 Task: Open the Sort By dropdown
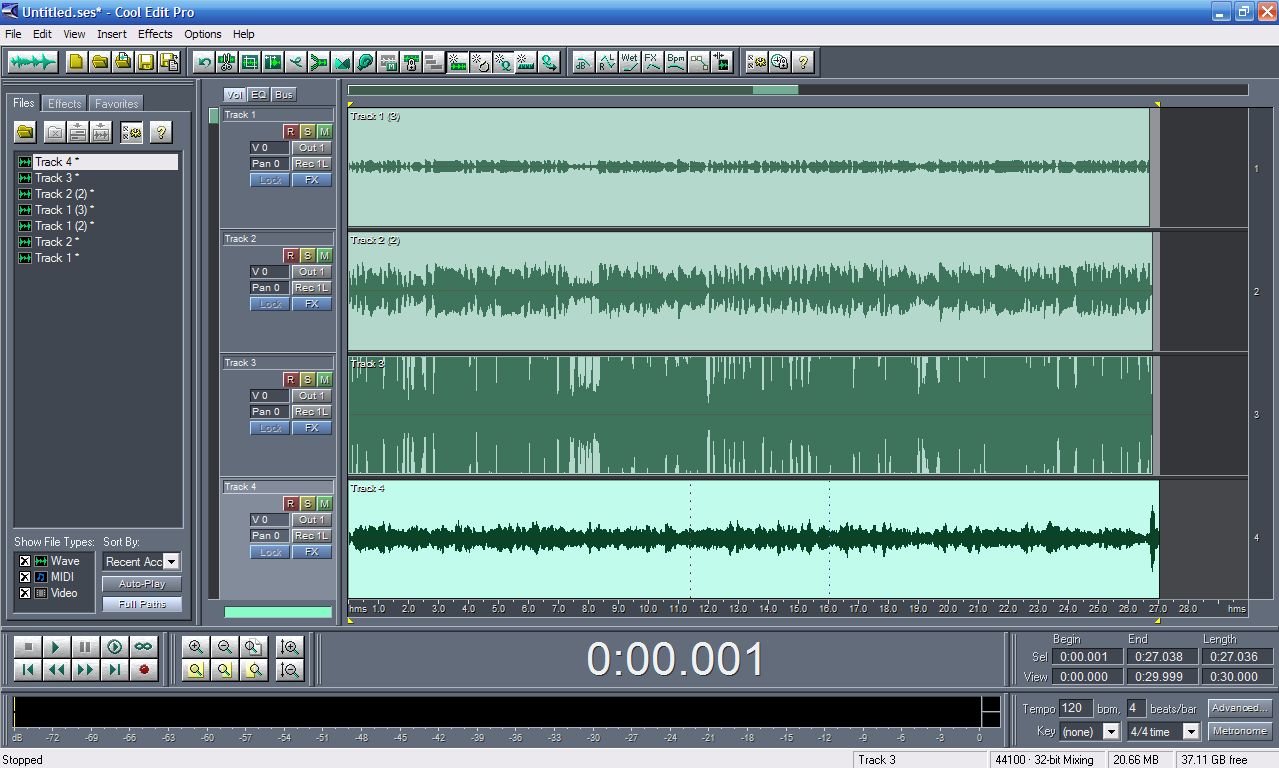(x=172, y=562)
